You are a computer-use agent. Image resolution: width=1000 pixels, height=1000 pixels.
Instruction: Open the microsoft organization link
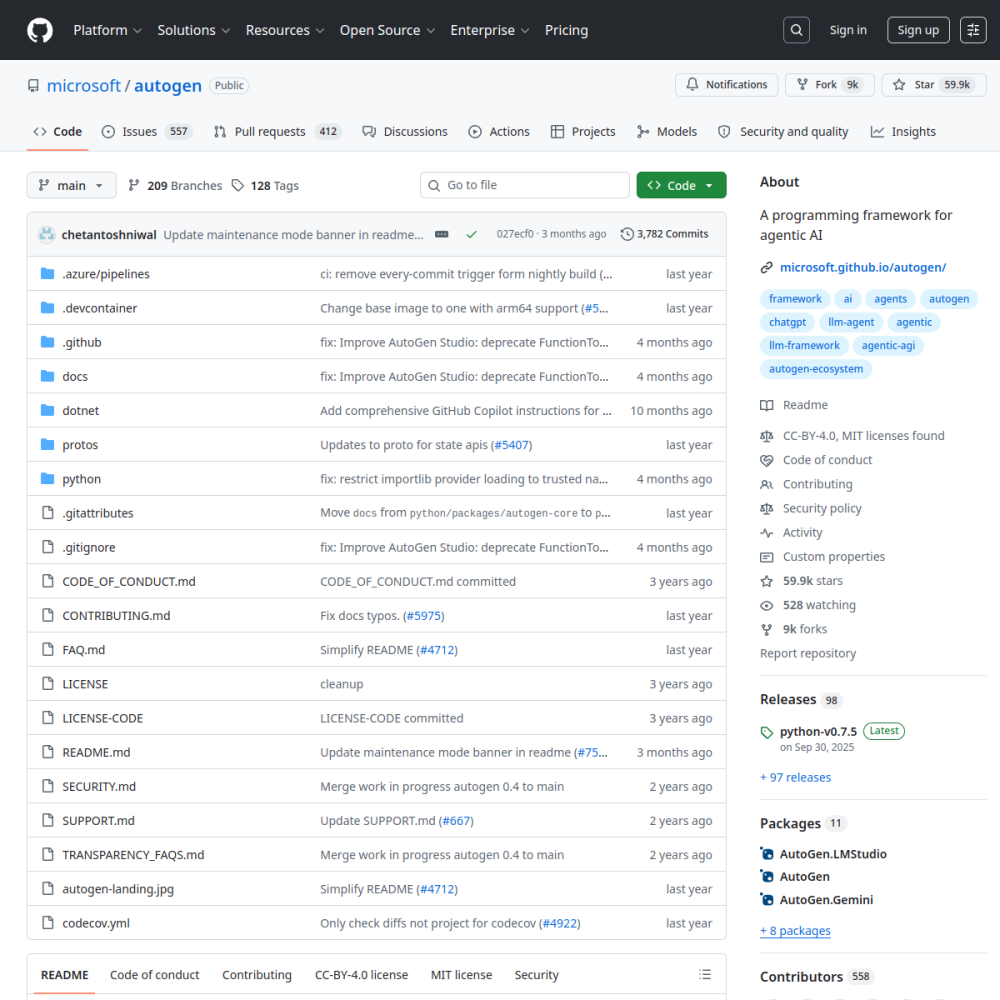pos(84,85)
